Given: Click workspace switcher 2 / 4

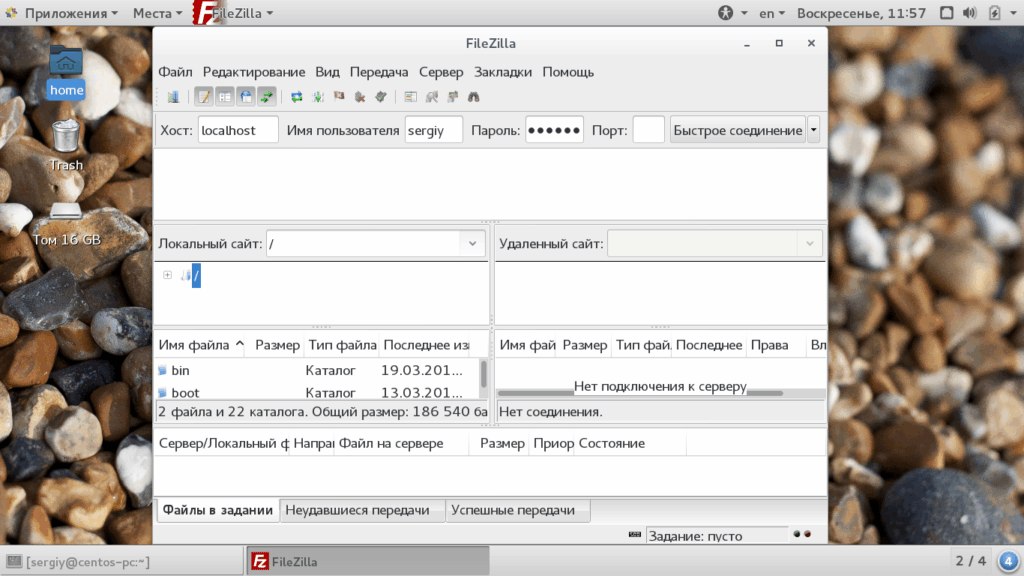Looking at the screenshot, I should [x=970, y=561].
